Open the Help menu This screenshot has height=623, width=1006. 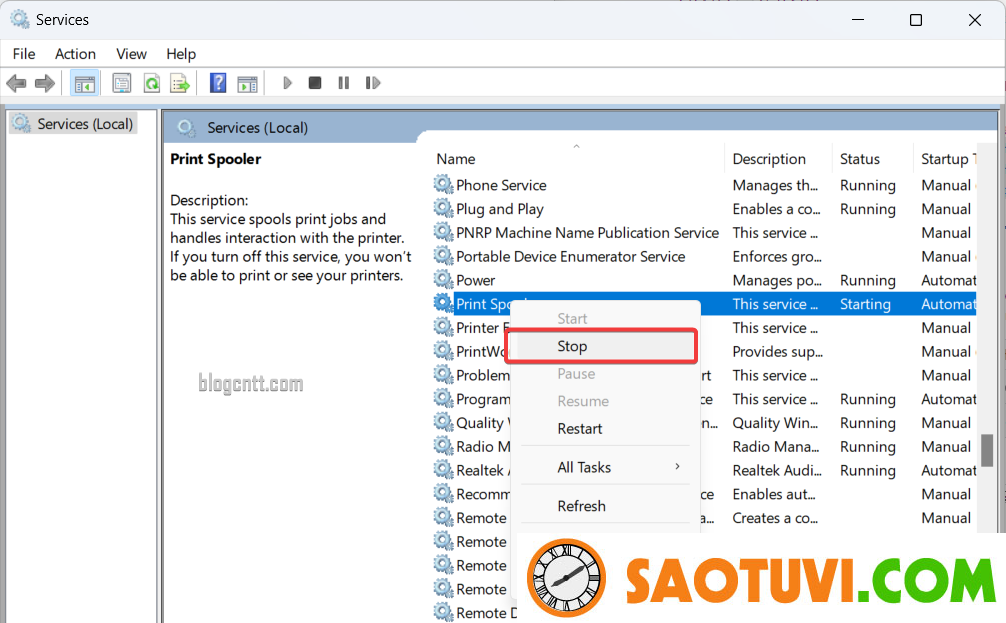coord(181,54)
